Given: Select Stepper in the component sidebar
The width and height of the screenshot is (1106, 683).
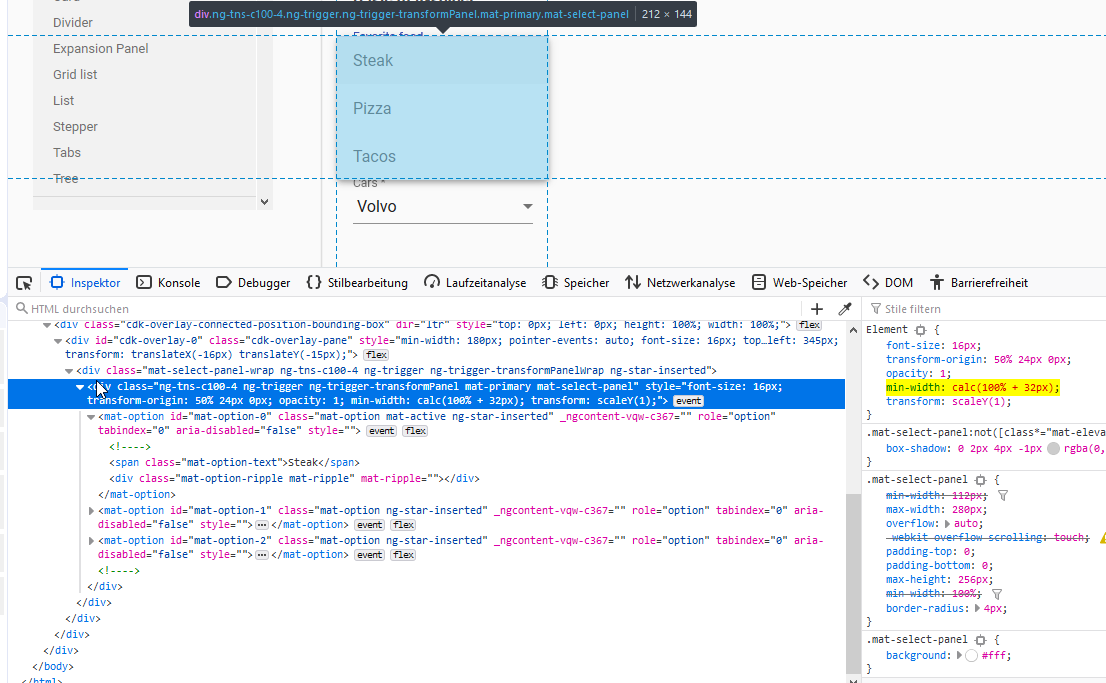Looking at the screenshot, I should (75, 126).
